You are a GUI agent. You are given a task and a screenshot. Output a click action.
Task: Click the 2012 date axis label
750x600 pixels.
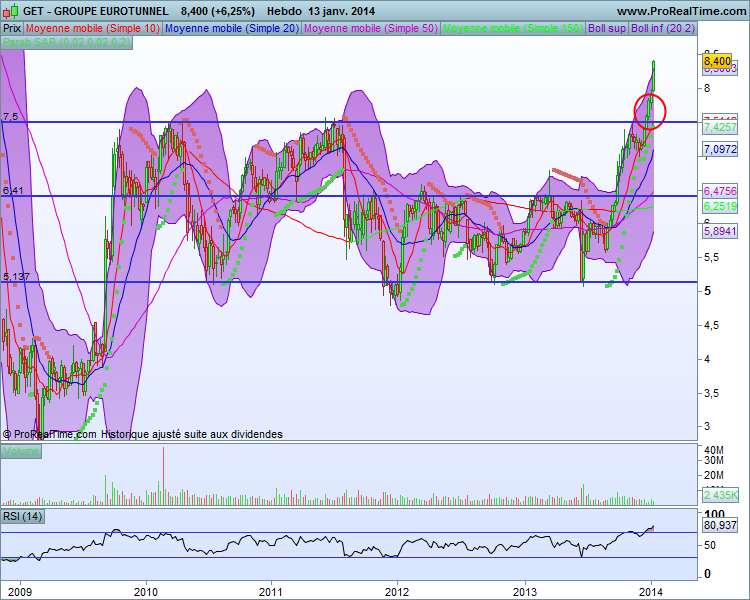coord(397,592)
